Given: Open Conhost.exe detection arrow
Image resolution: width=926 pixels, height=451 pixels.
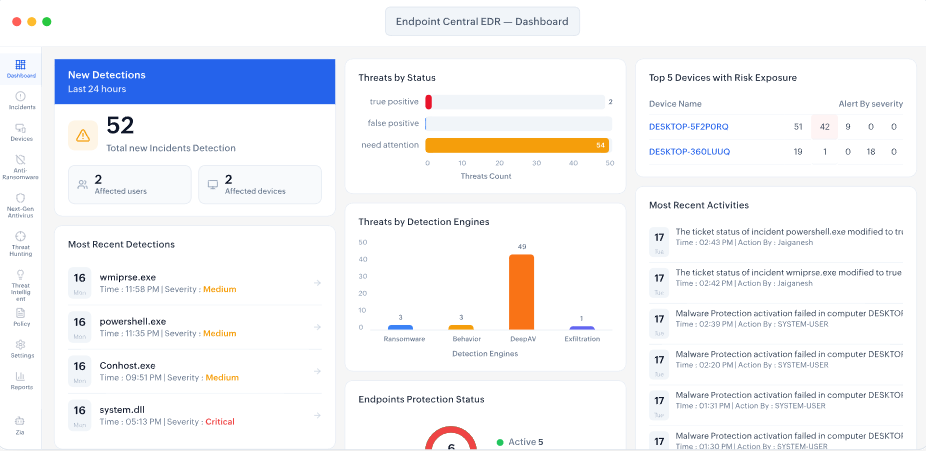Looking at the screenshot, I should point(317,371).
